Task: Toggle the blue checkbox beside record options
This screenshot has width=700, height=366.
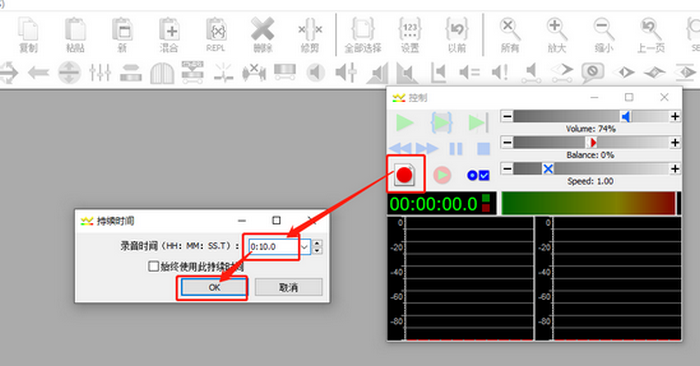Action: pos(484,175)
